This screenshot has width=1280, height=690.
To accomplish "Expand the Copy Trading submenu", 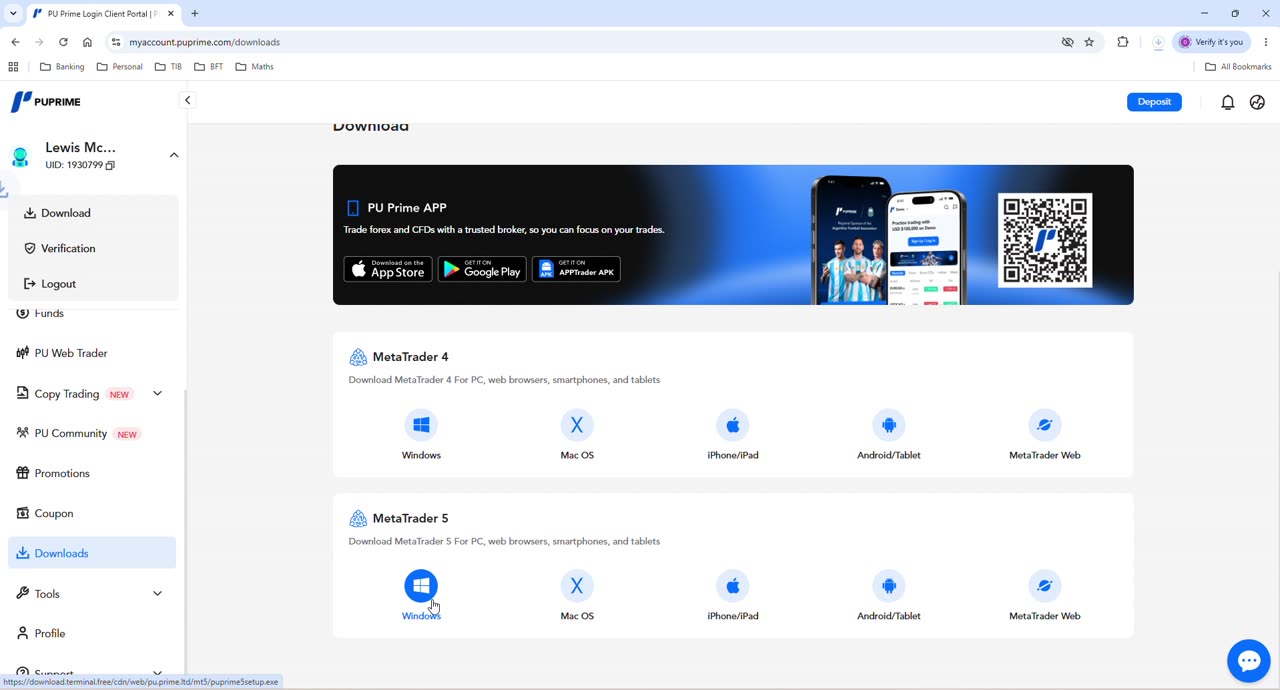I will (x=157, y=394).
